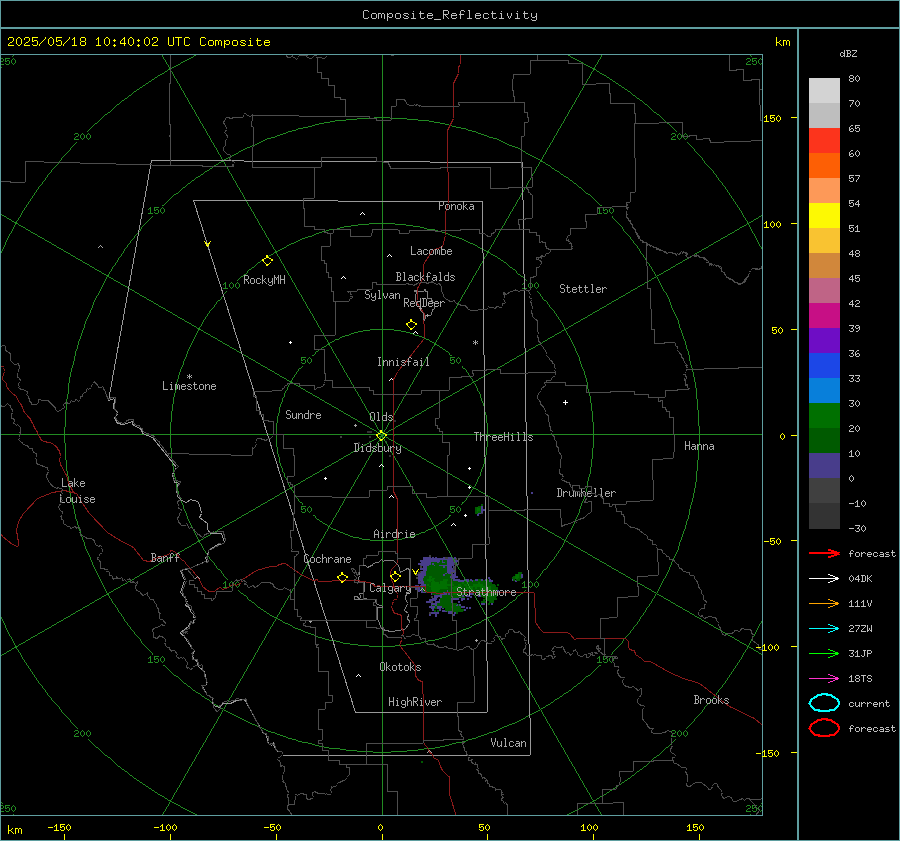Click the Olds city label
900x841 pixels.
click(x=381, y=417)
